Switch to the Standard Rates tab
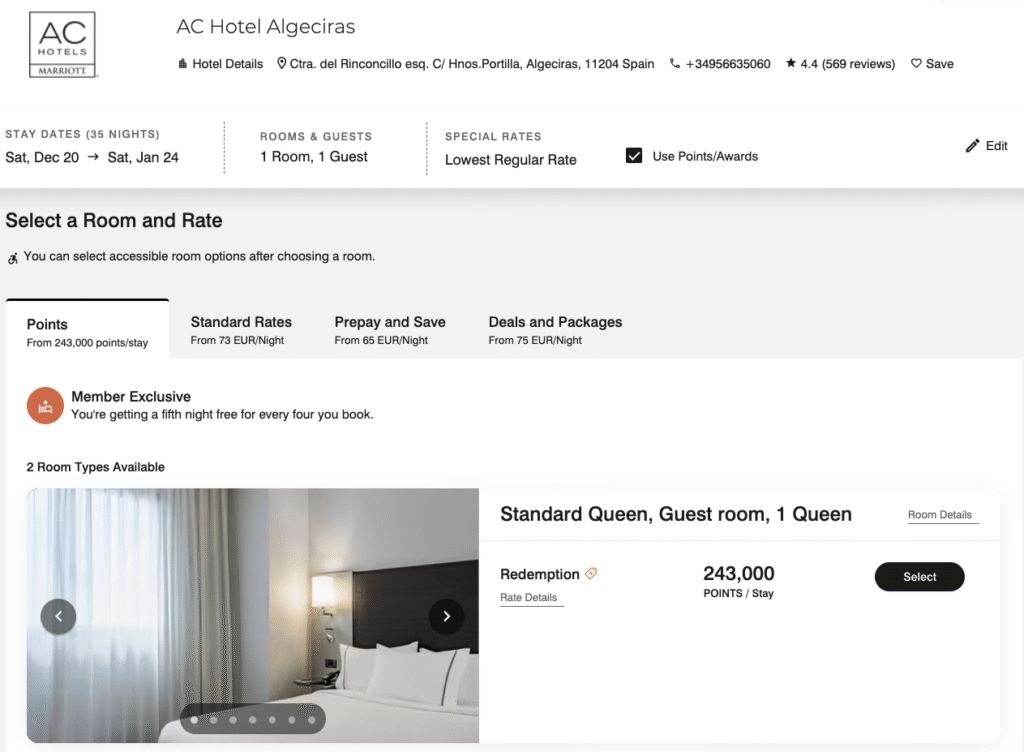The image size is (1024, 752). pos(240,321)
